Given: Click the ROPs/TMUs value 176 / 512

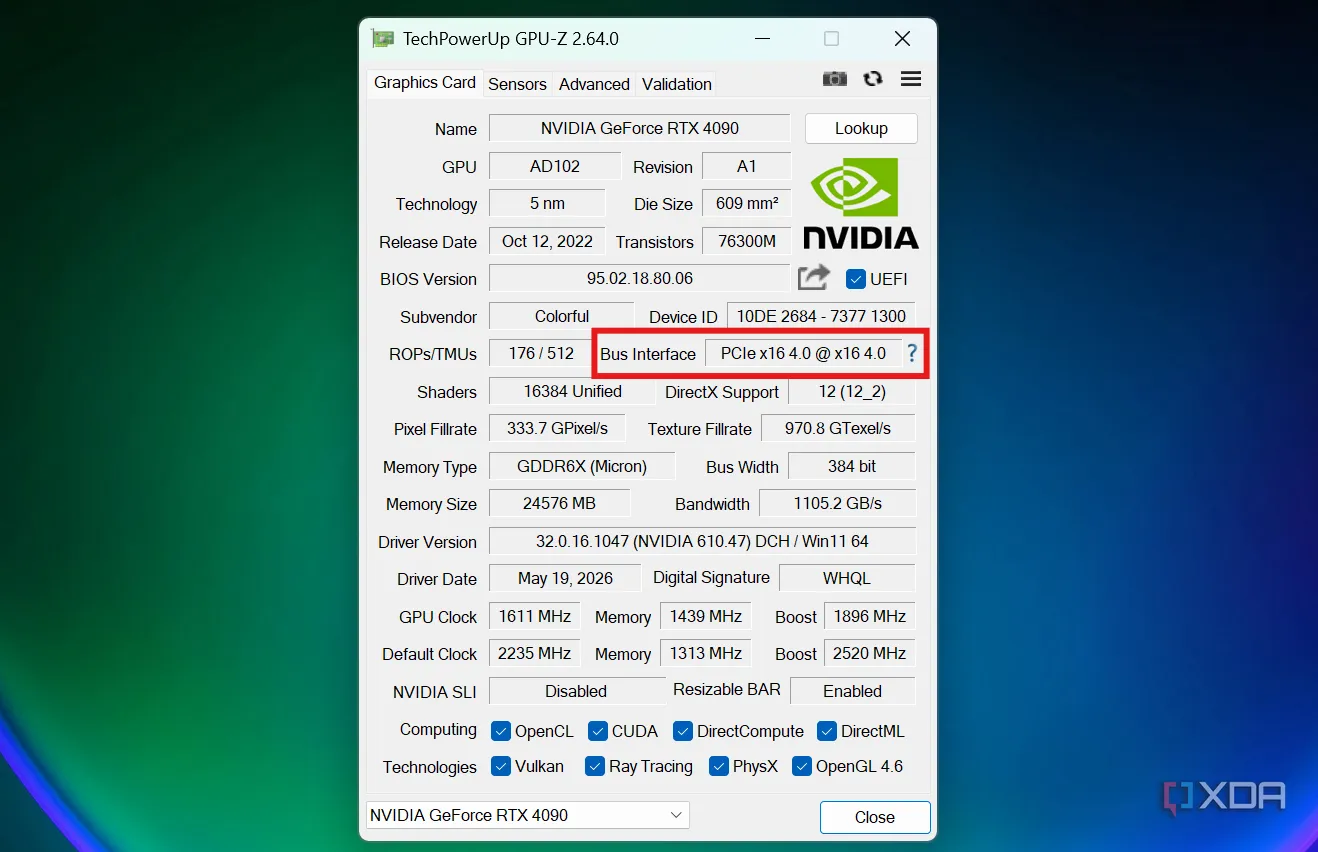Looking at the screenshot, I should (541, 353).
